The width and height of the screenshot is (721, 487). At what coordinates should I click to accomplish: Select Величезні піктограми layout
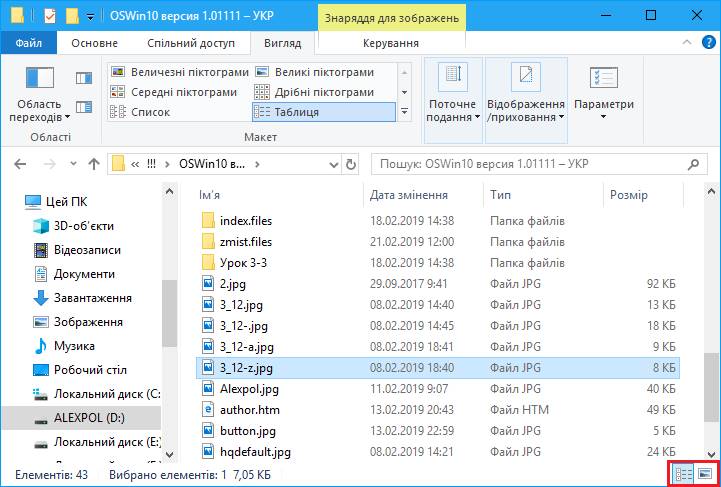(180, 72)
